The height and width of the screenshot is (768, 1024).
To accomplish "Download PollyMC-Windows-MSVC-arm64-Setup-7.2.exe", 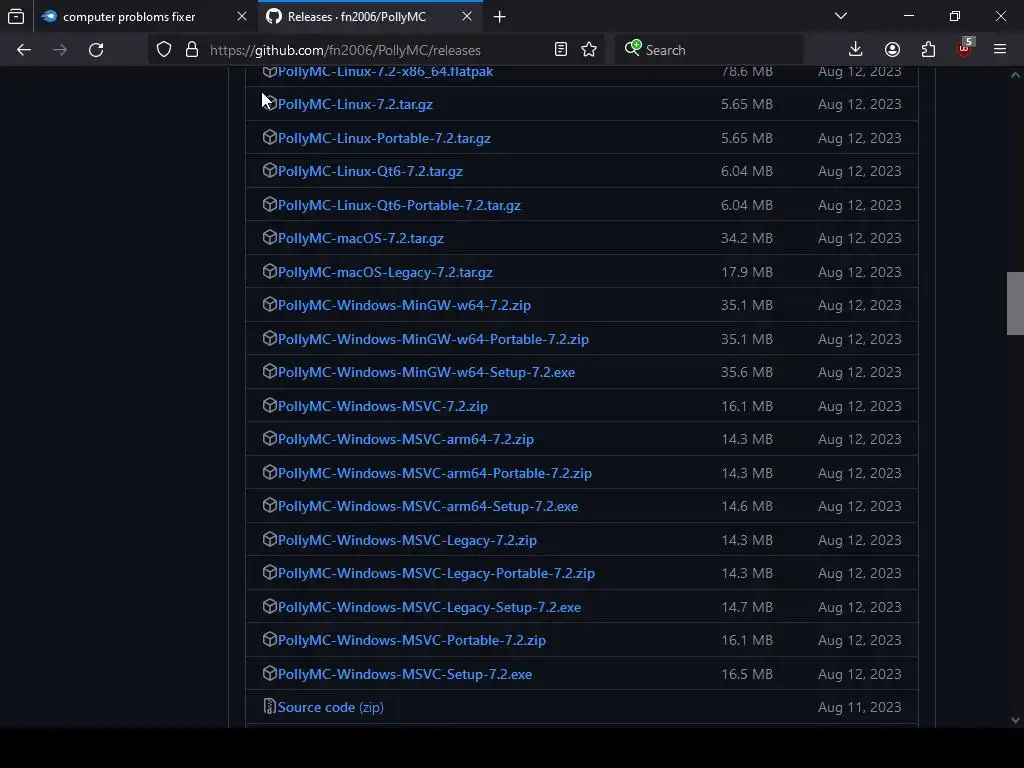I will coord(427,506).
